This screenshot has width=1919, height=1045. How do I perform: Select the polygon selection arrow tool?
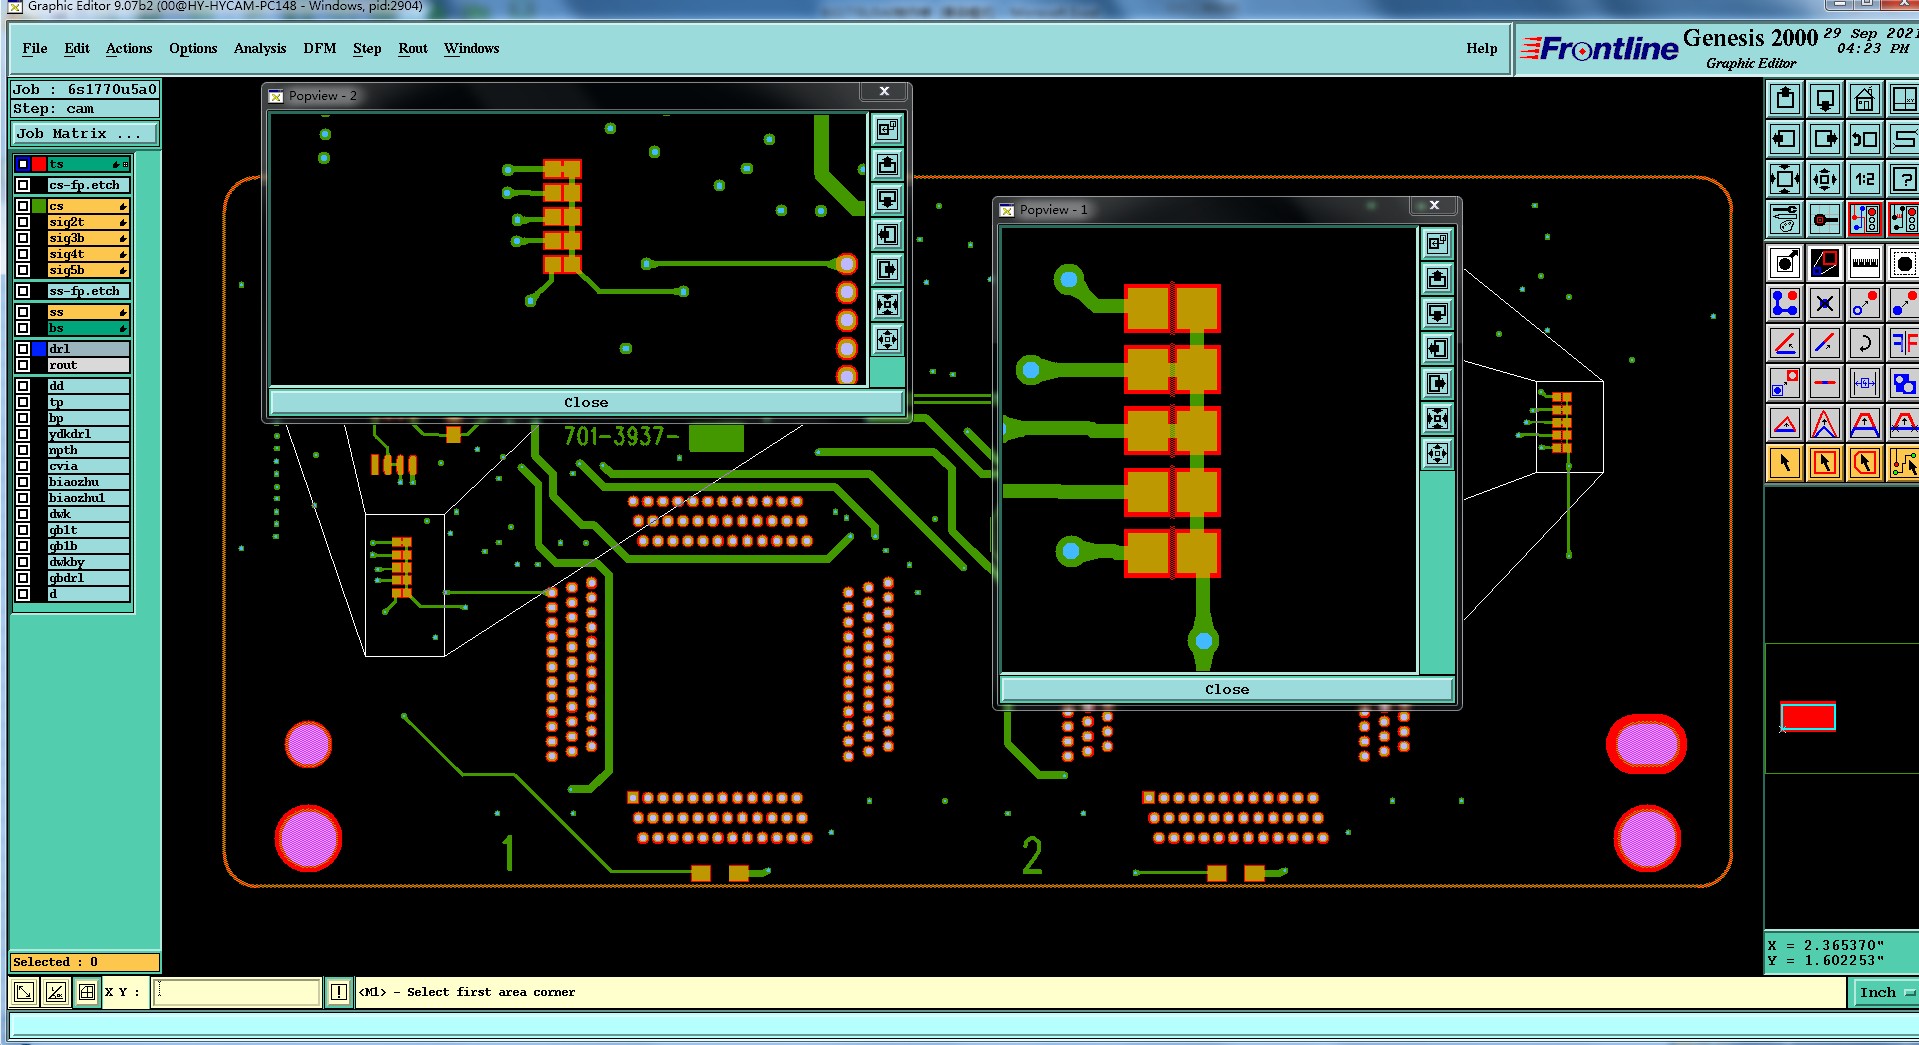click(1864, 463)
